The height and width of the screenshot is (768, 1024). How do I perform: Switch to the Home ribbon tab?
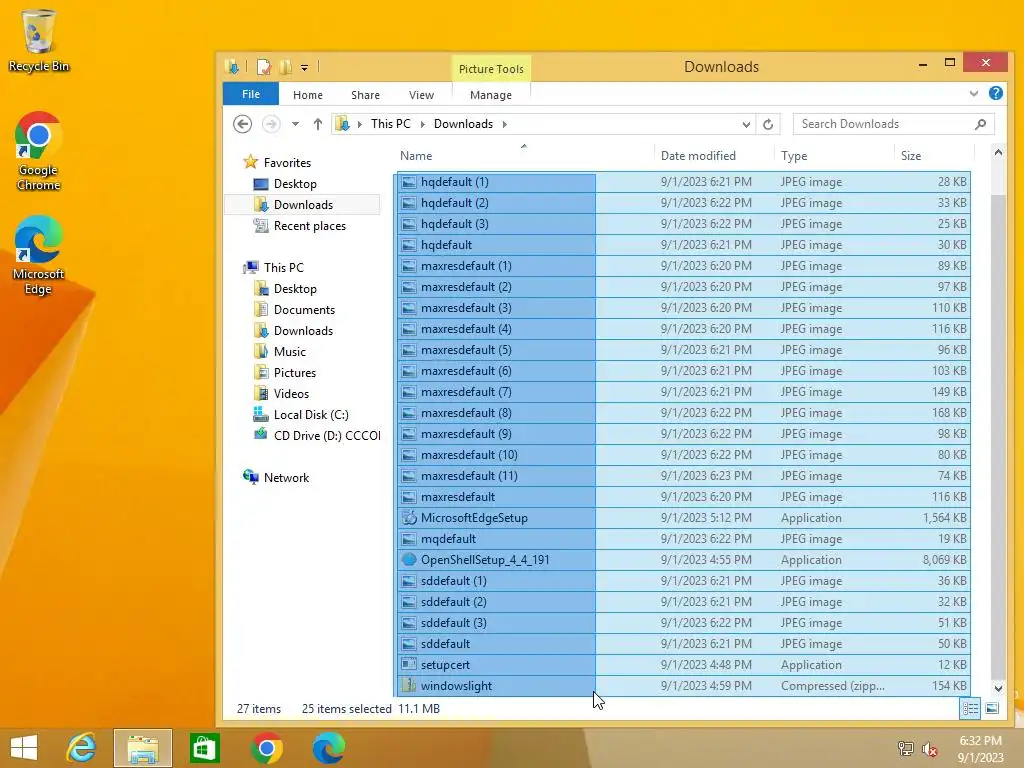tap(308, 95)
